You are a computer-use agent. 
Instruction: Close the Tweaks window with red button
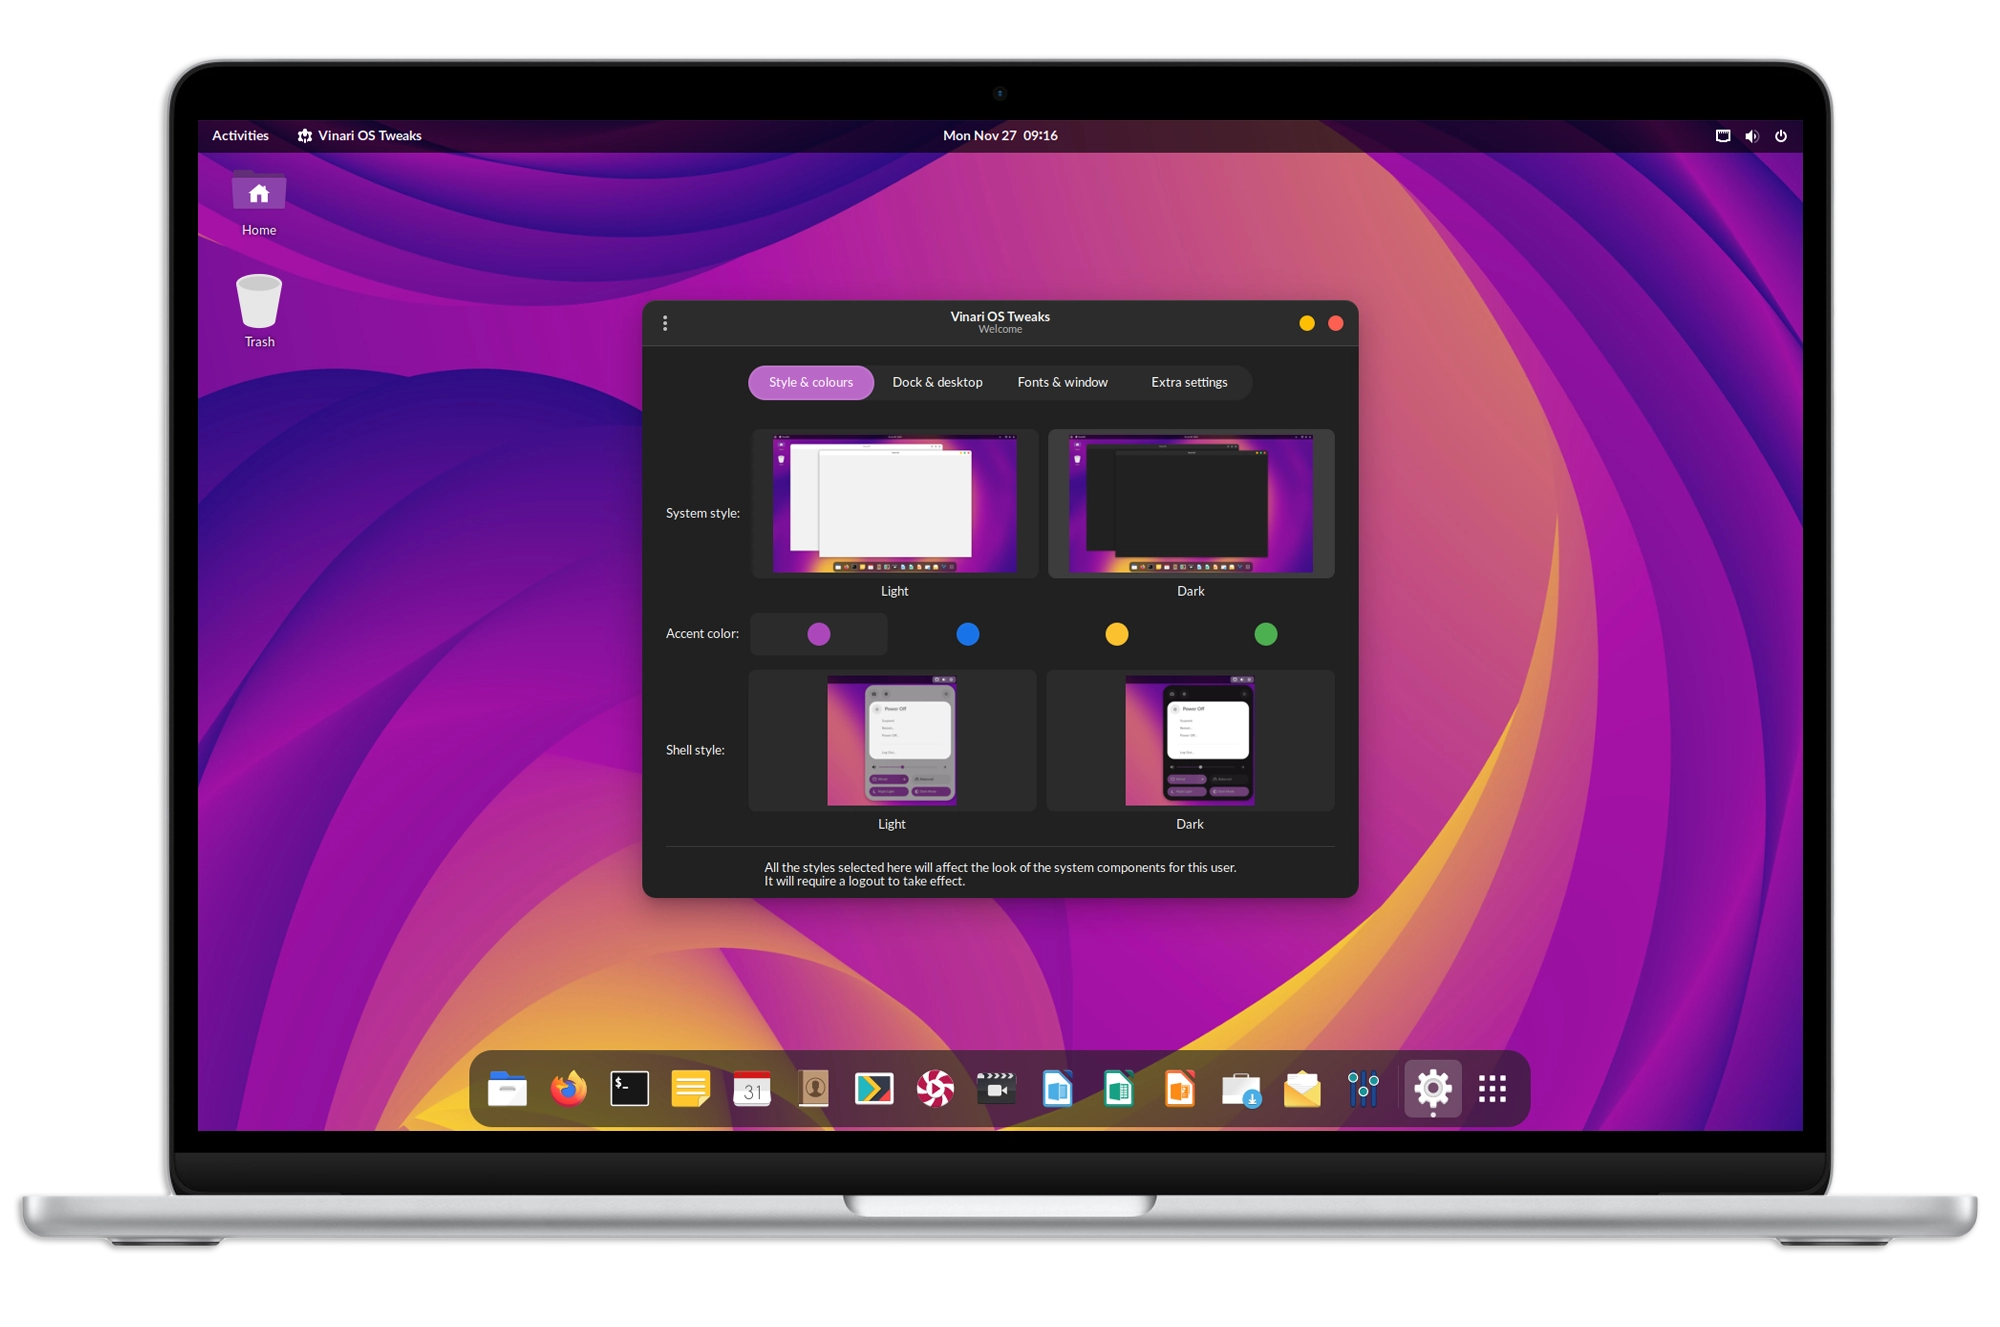coord(1336,323)
